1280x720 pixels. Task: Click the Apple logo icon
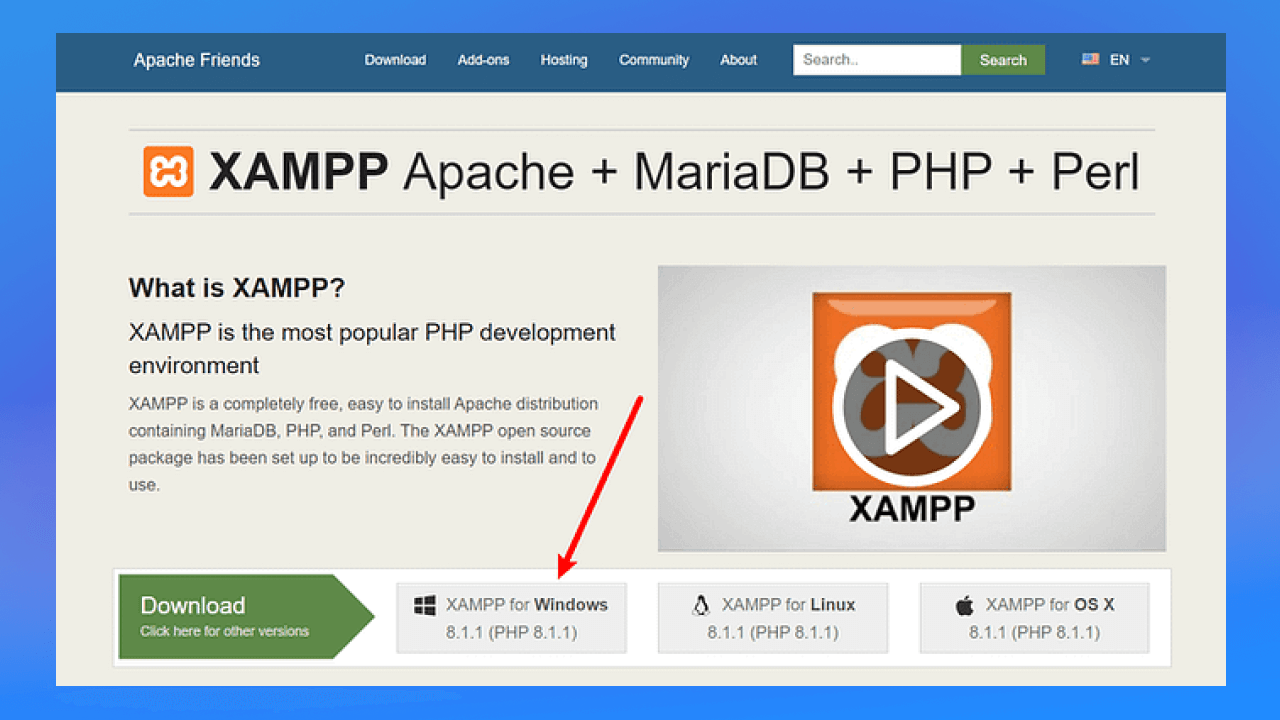[x=964, y=605]
